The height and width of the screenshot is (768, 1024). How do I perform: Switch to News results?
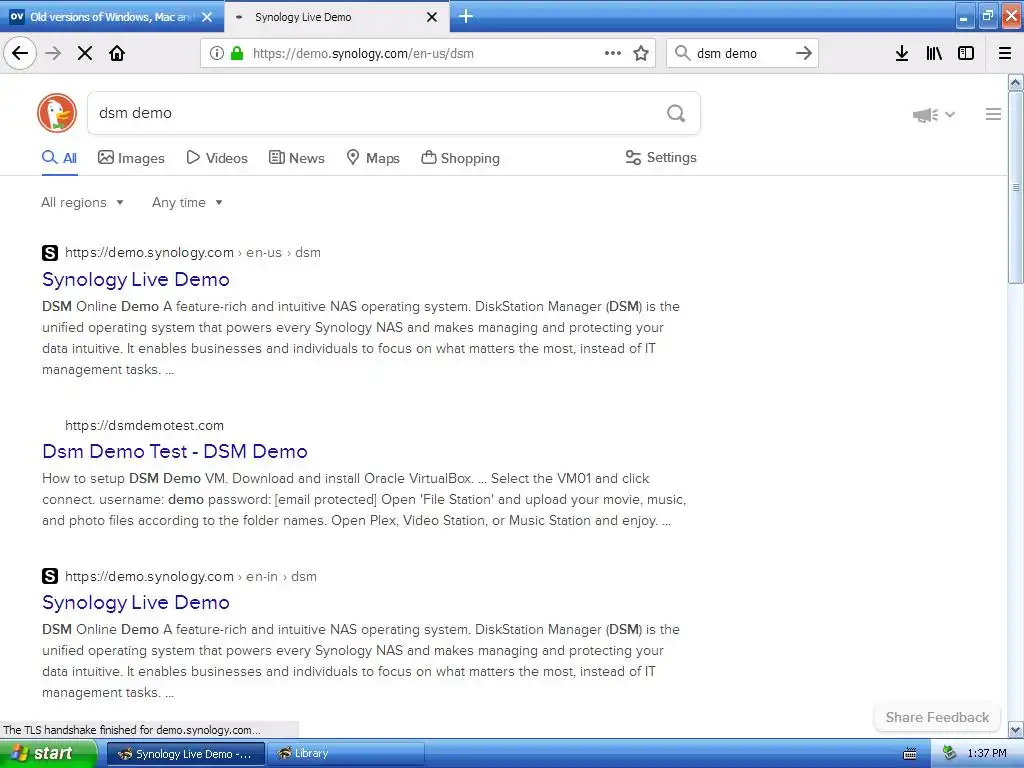tap(297, 158)
